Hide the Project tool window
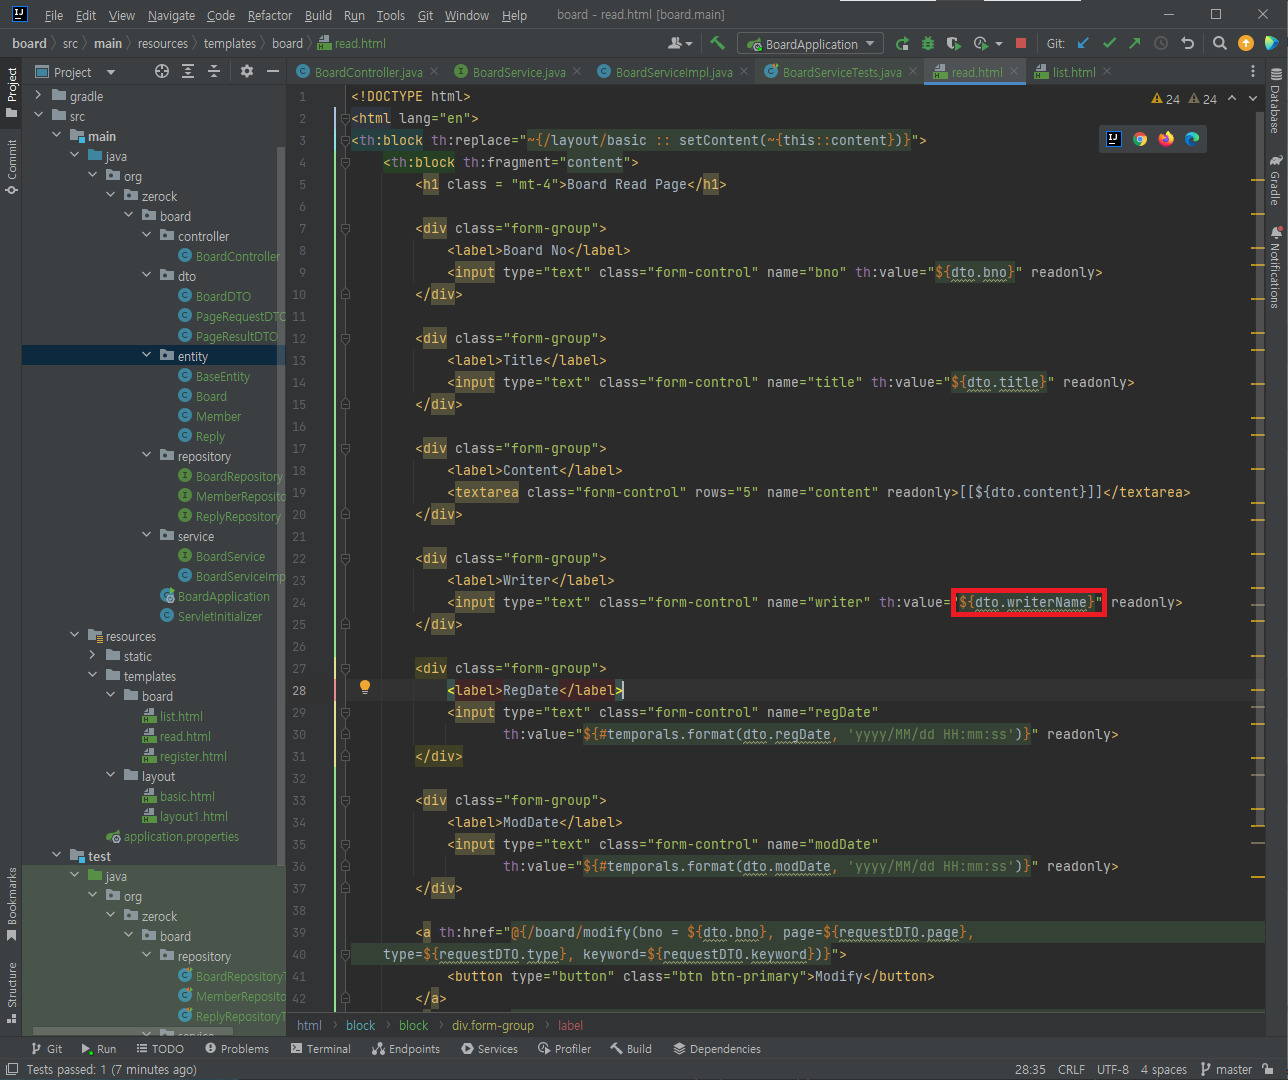 272,71
